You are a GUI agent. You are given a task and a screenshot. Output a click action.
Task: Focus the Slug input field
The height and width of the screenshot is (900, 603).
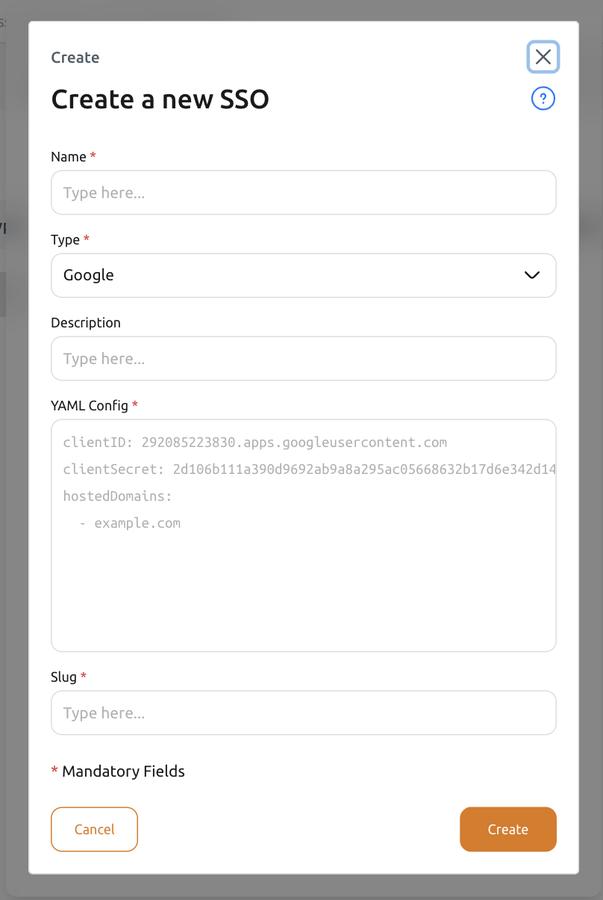coord(303,713)
